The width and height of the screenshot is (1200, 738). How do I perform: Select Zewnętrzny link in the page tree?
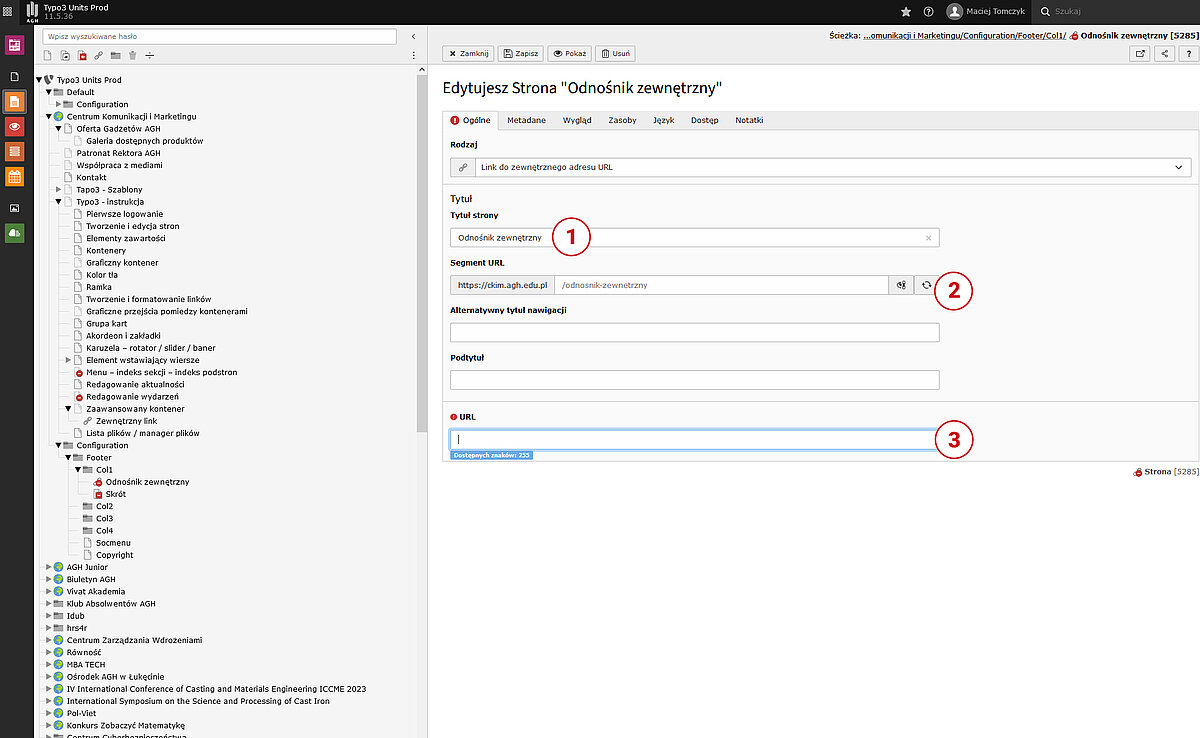click(127, 421)
